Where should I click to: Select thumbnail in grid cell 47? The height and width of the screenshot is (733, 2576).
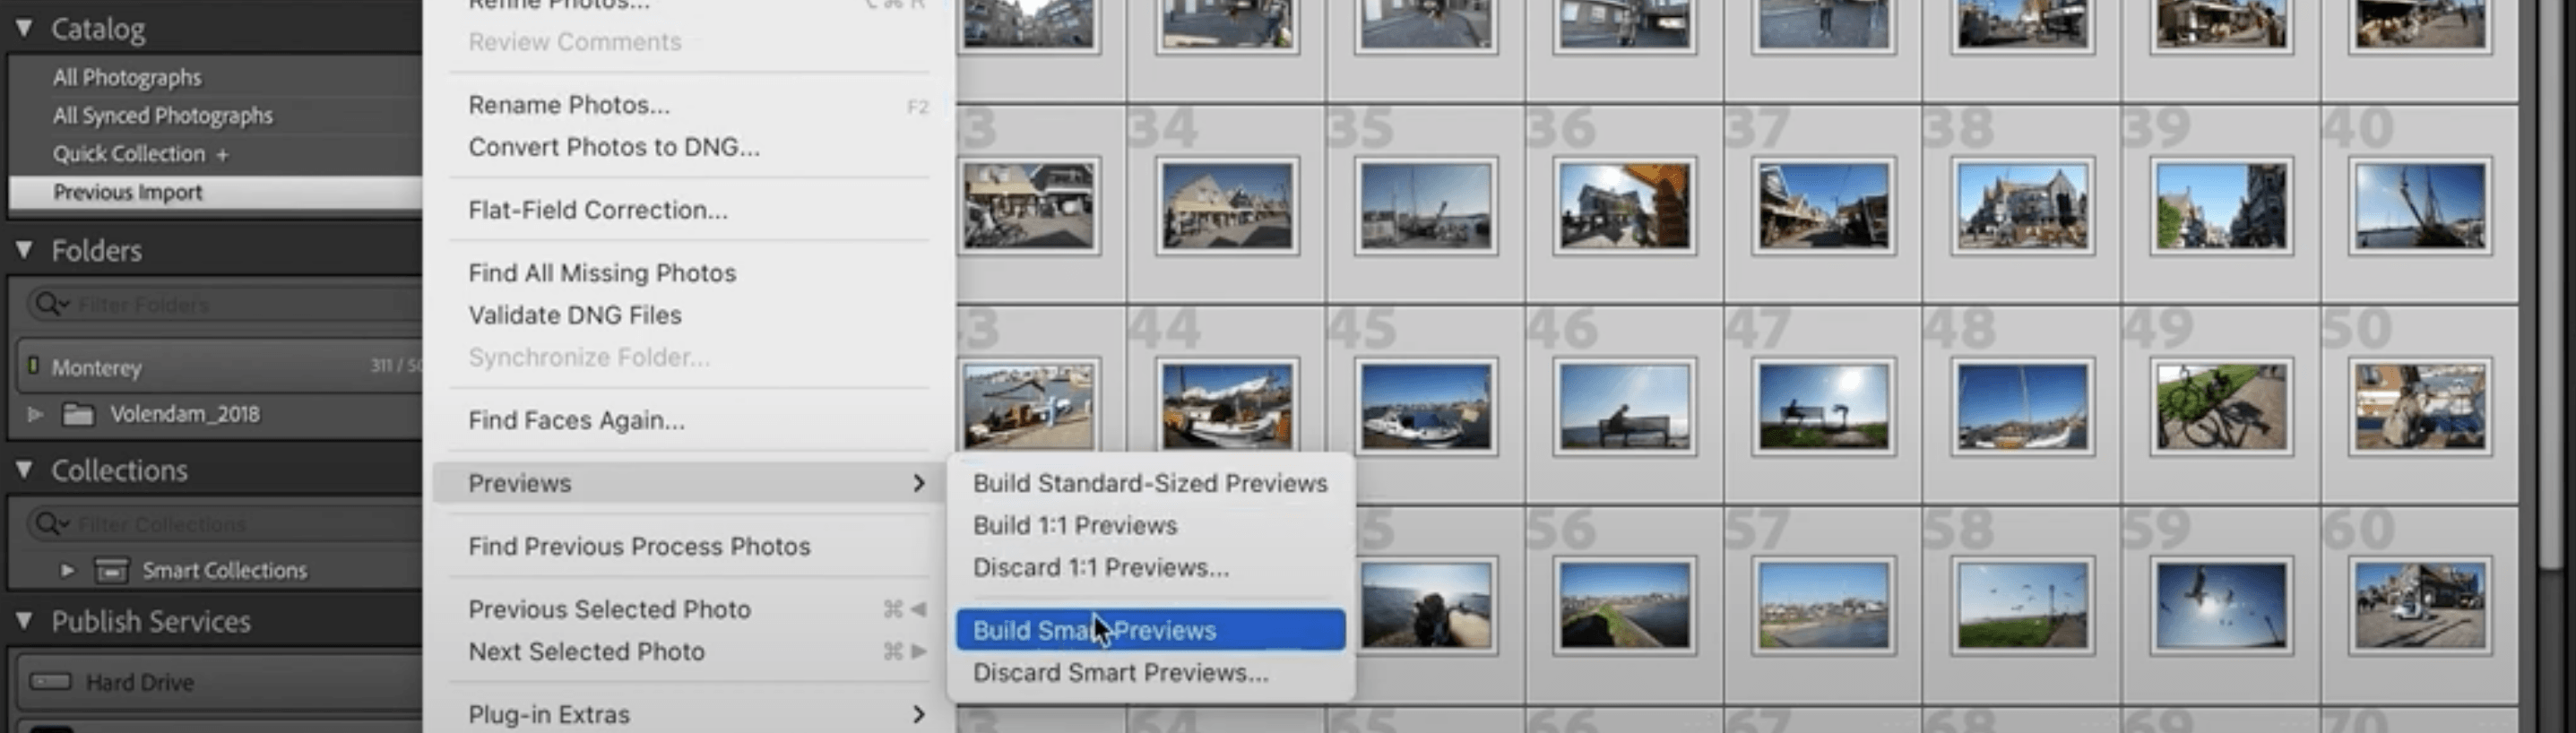tap(1823, 407)
